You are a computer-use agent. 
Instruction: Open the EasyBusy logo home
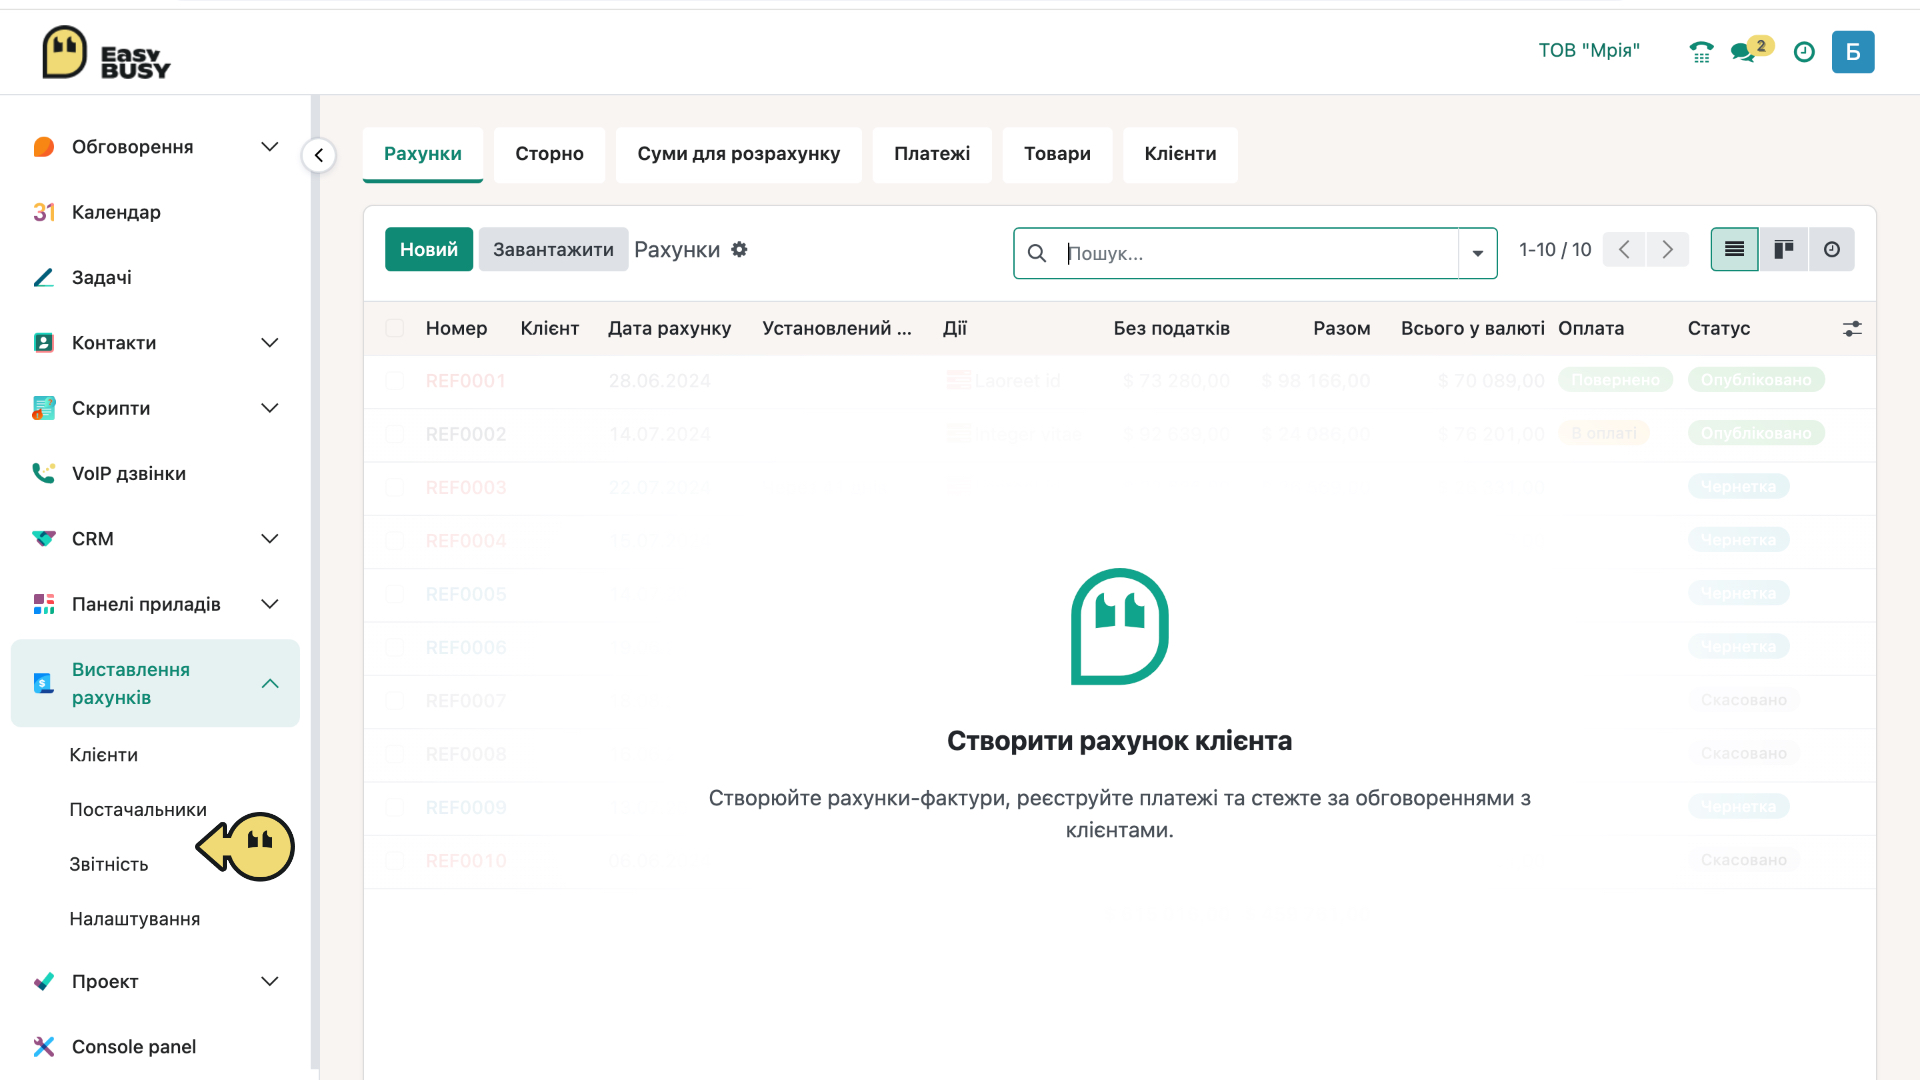(106, 53)
